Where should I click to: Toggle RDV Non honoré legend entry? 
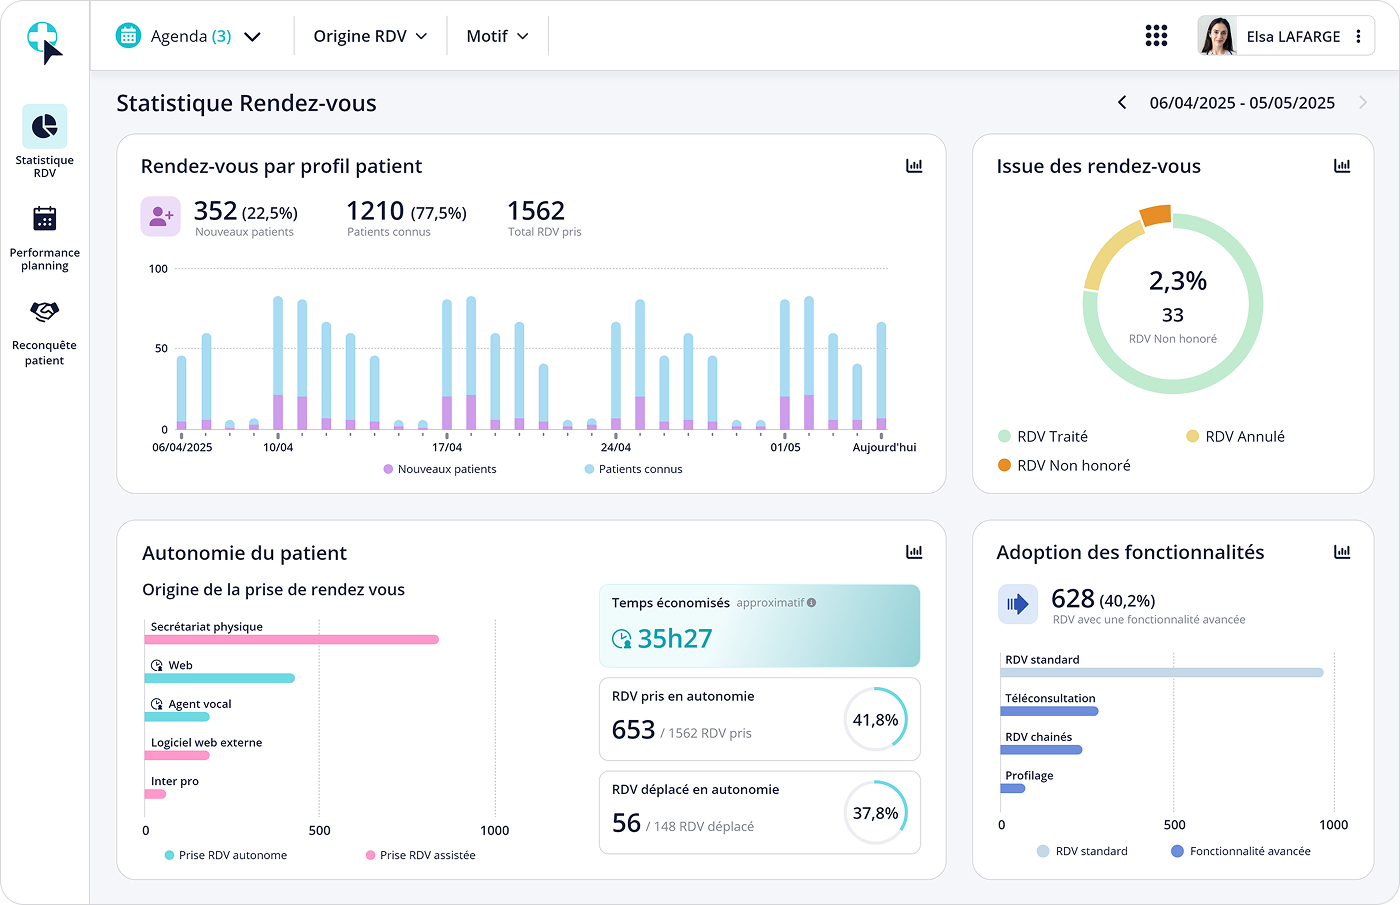tap(1064, 465)
